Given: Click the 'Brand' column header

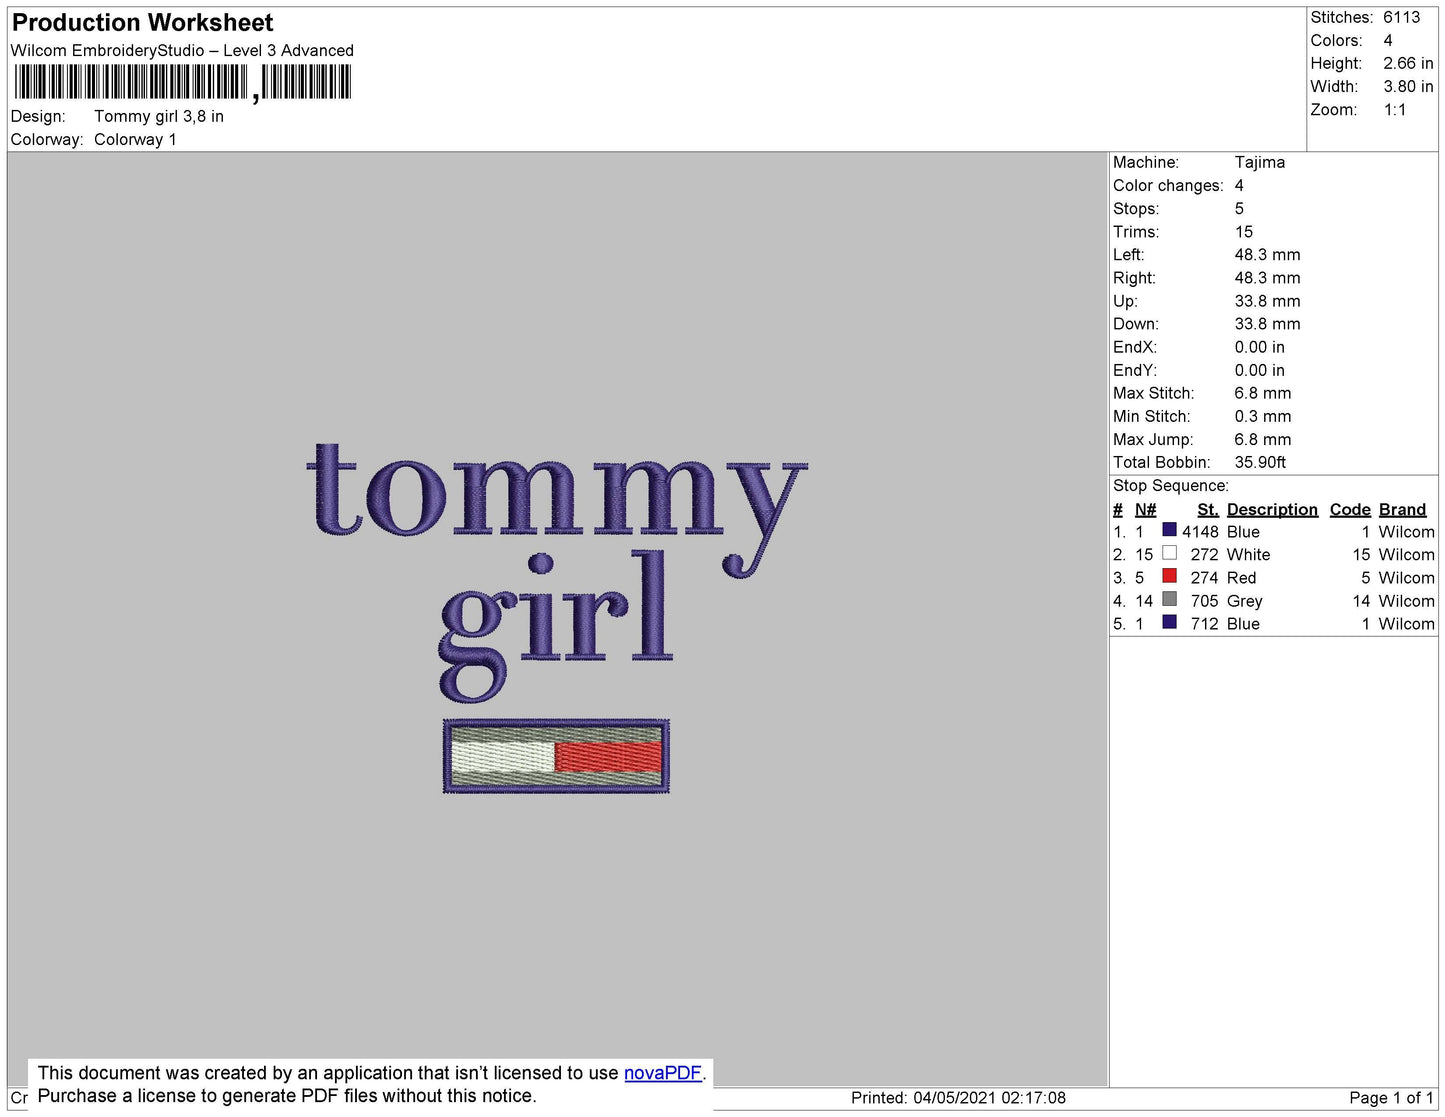Looking at the screenshot, I should [x=1402, y=509].
